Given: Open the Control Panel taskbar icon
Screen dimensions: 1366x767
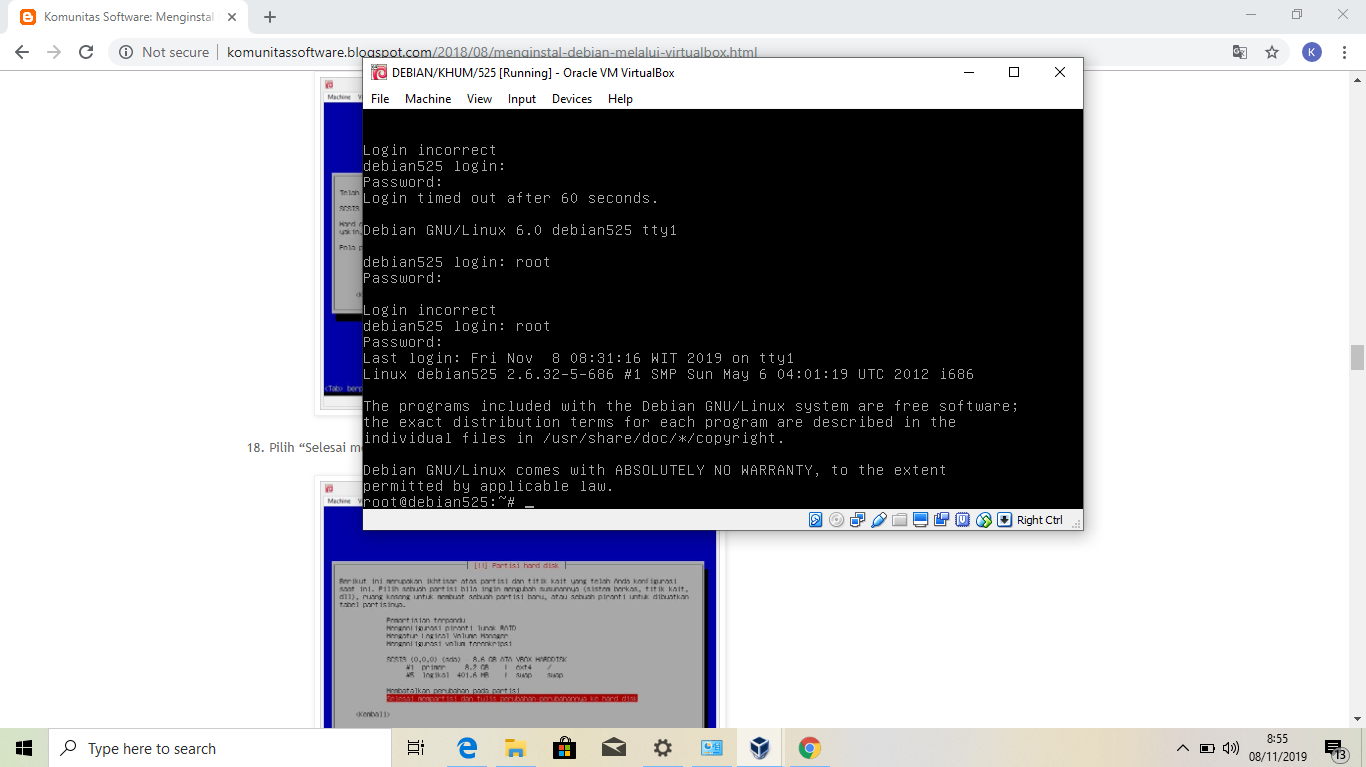Looking at the screenshot, I should pyautogui.click(x=711, y=748).
